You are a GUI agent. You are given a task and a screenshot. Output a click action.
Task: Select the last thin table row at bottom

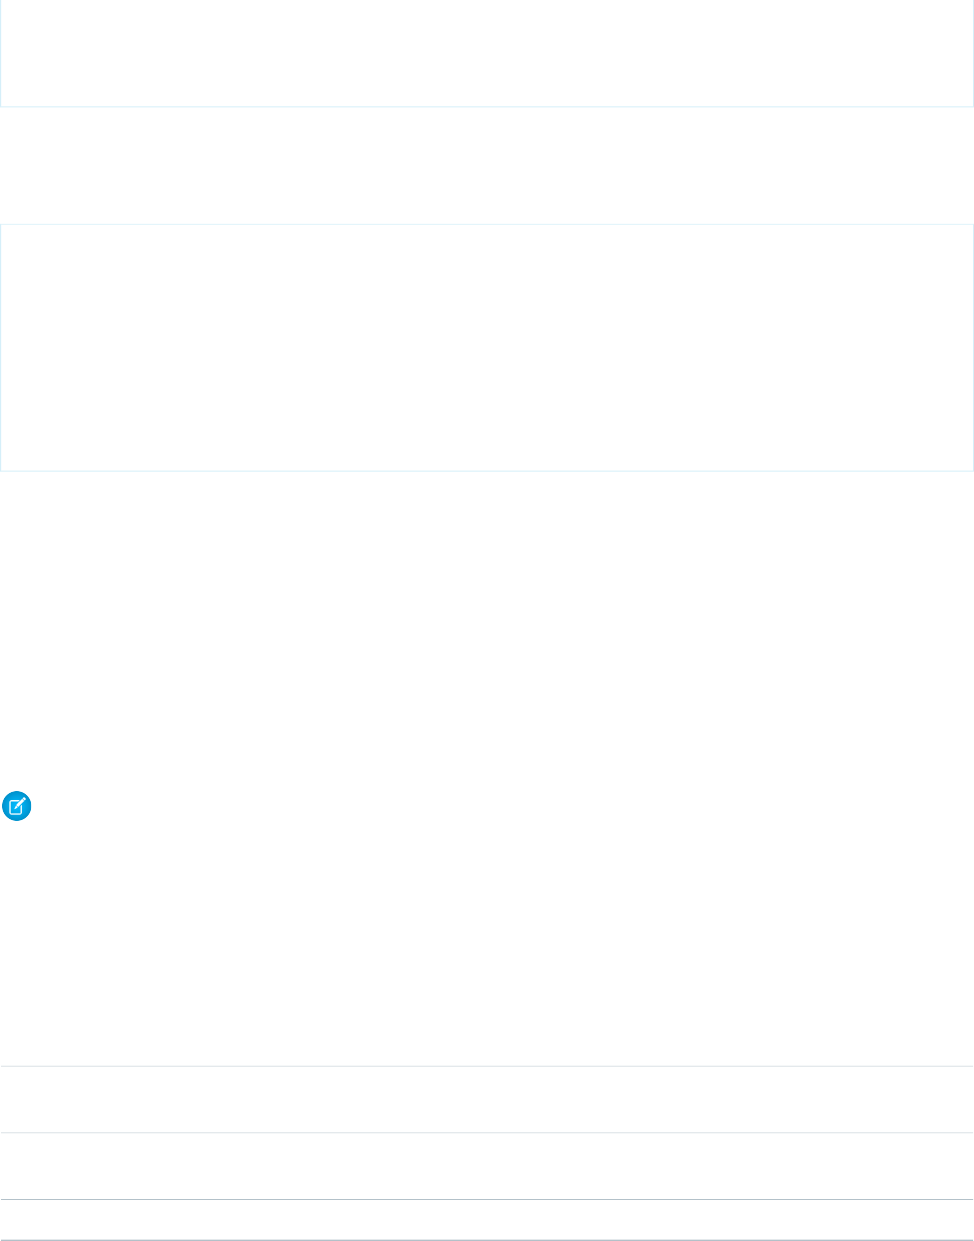tap(486, 1220)
